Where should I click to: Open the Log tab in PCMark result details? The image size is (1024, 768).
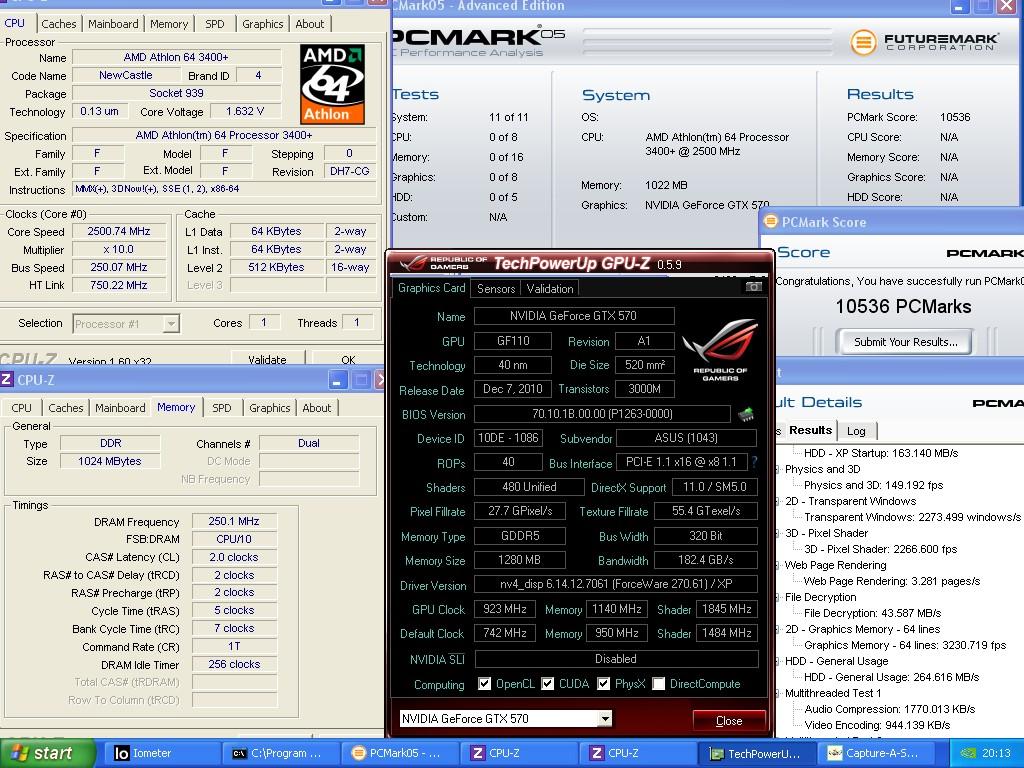click(856, 430)
